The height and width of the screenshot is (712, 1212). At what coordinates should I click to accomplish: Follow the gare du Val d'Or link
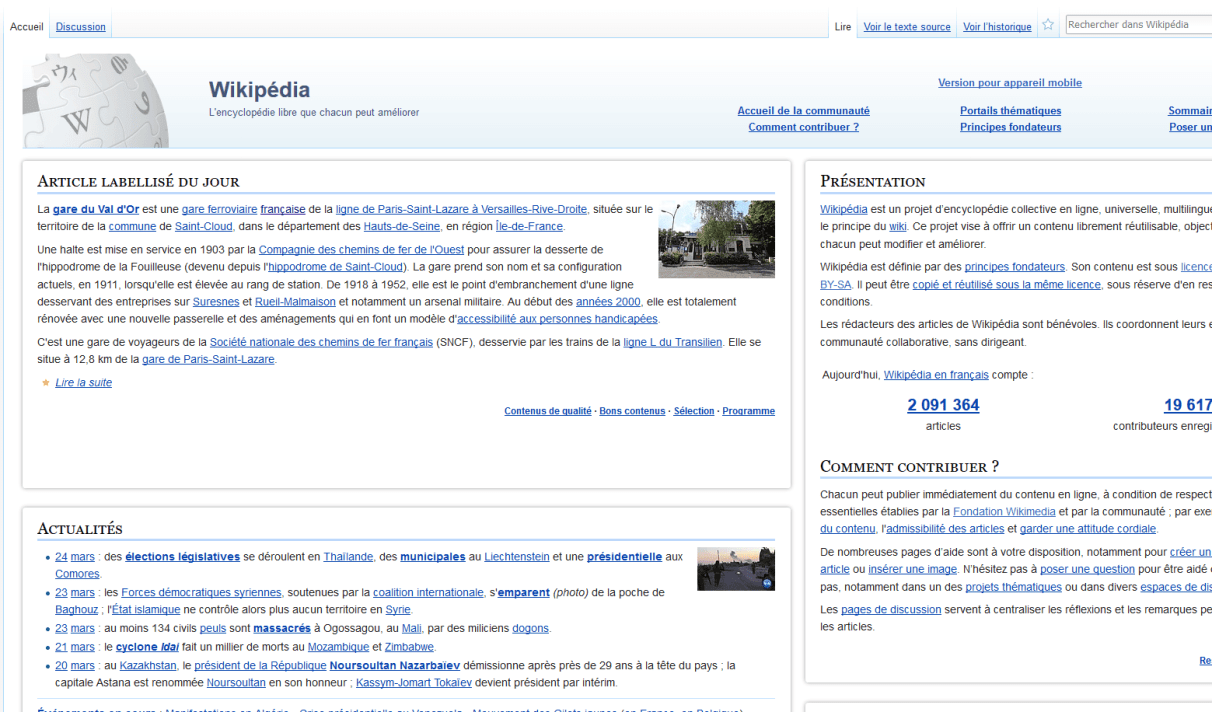(96, 209)
